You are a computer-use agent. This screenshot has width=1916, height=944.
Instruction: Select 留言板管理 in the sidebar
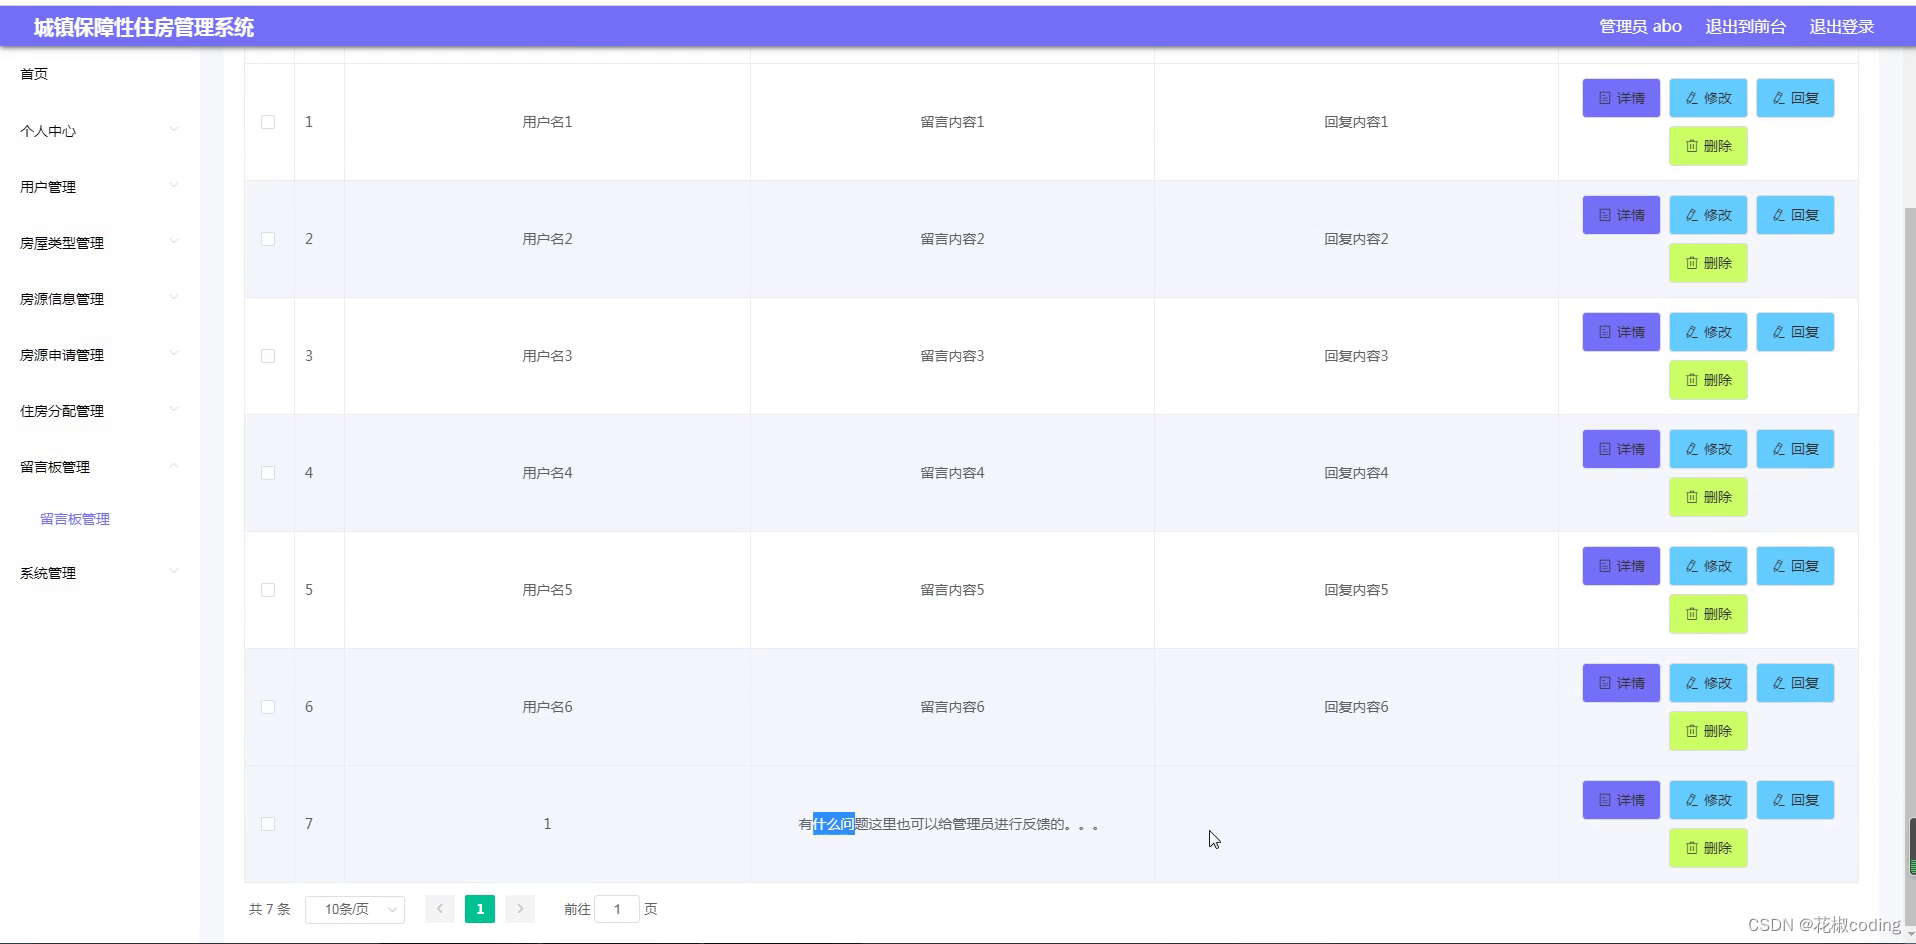[74, 518]
